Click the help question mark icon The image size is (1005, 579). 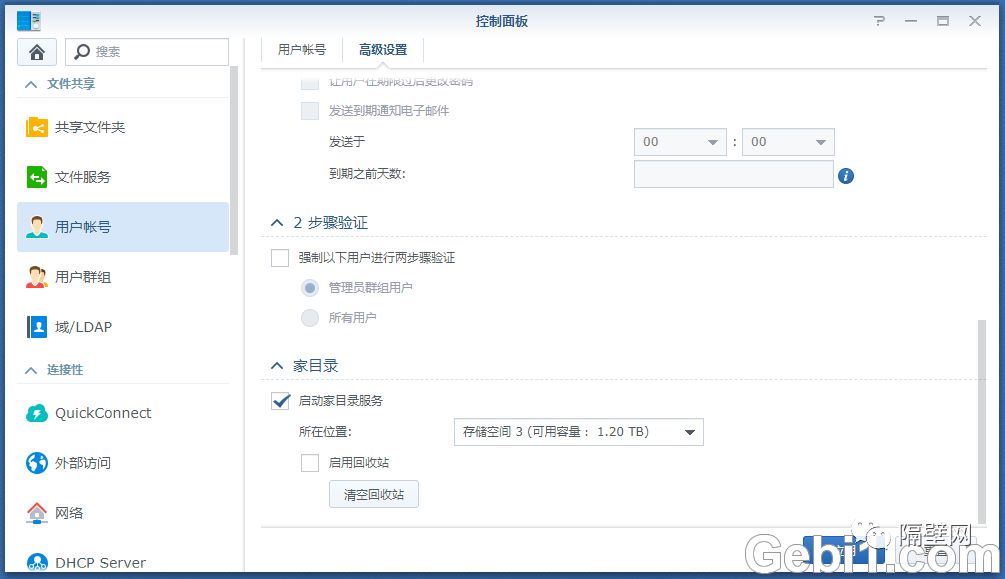click(879, 21)
